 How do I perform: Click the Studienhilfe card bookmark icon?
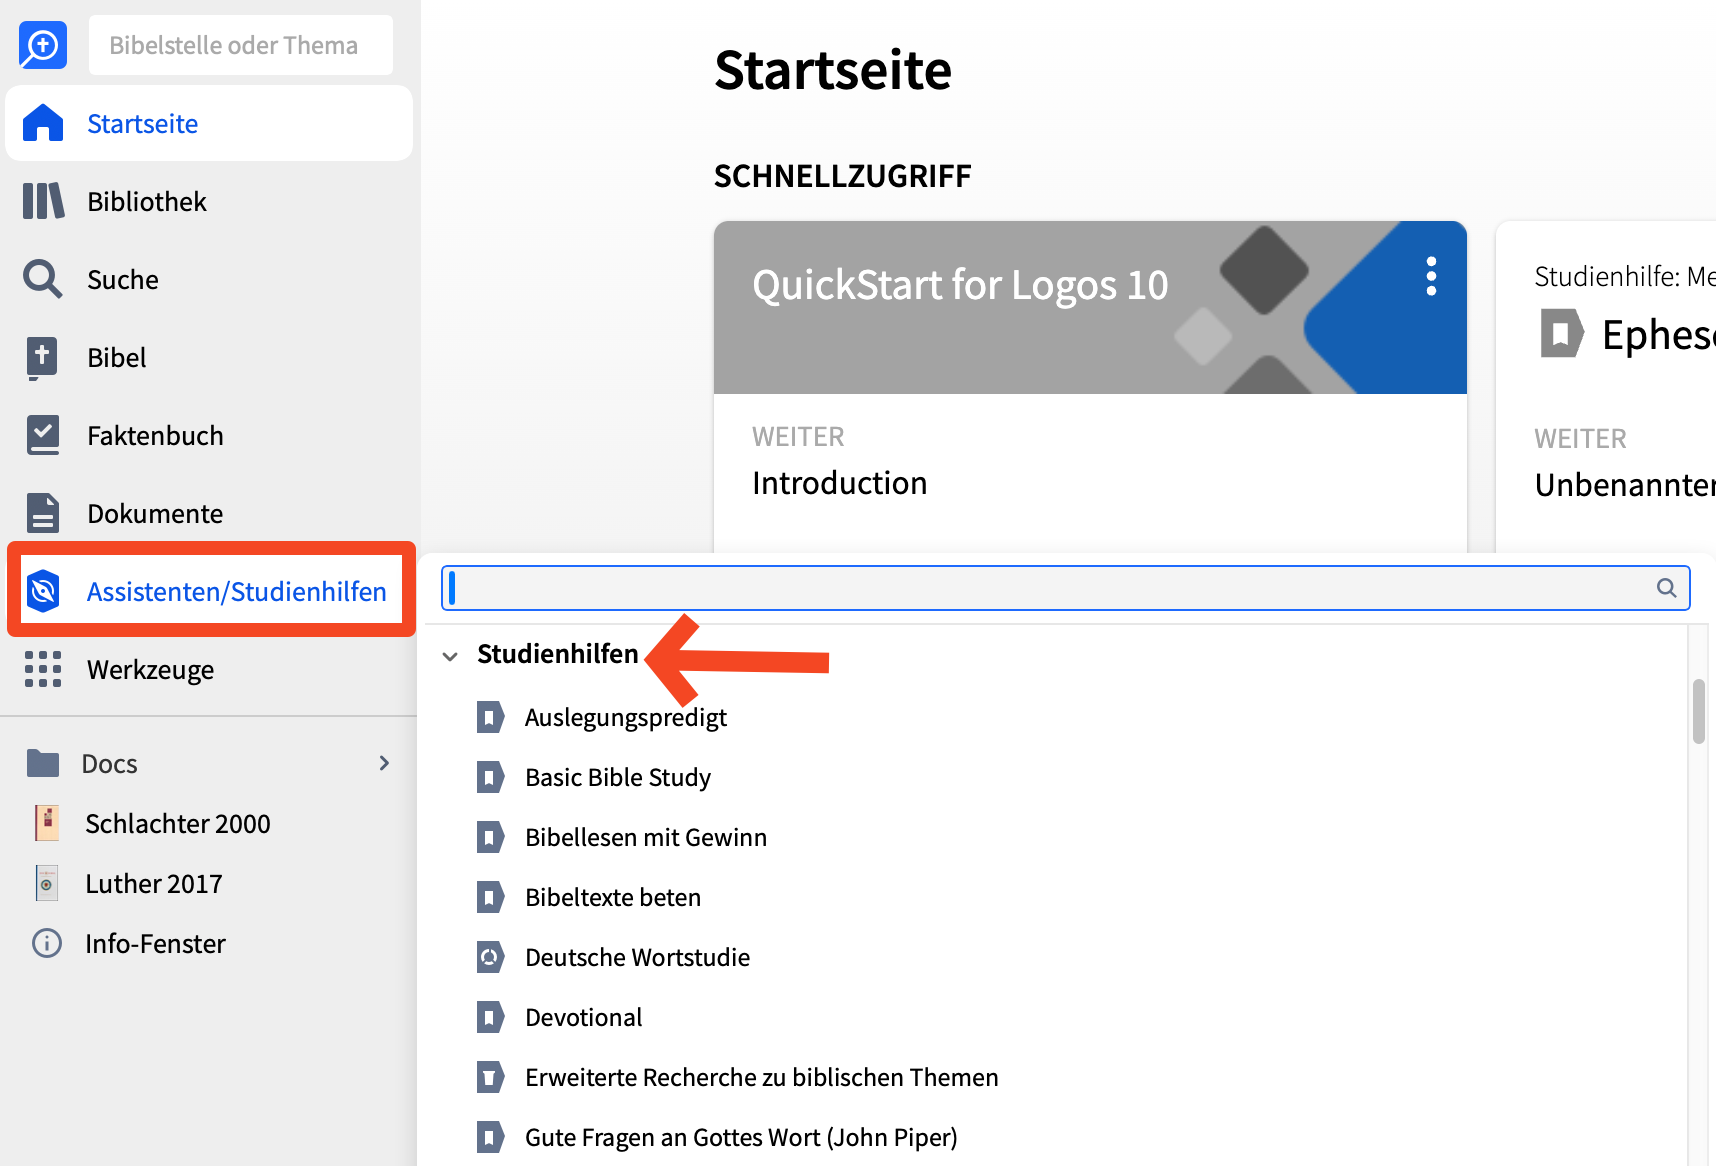[1561, 333]
